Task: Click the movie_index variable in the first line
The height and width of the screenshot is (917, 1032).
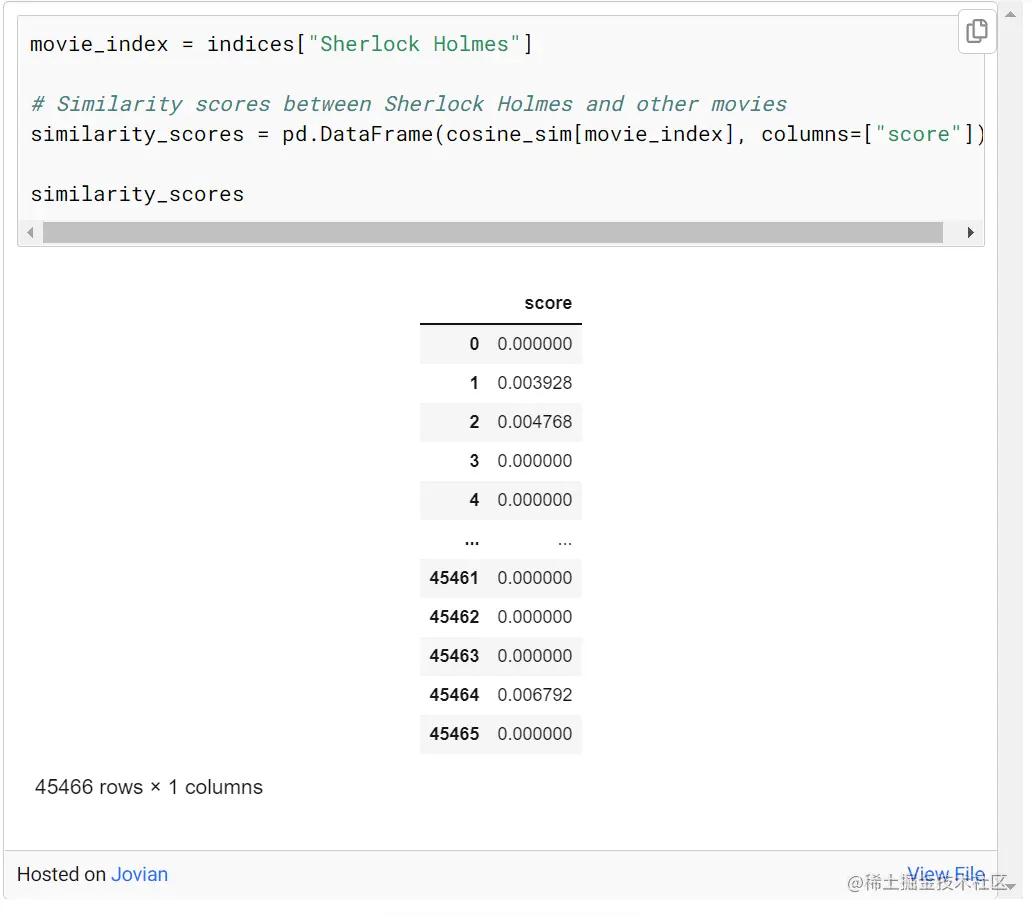Action: [99, 44]
